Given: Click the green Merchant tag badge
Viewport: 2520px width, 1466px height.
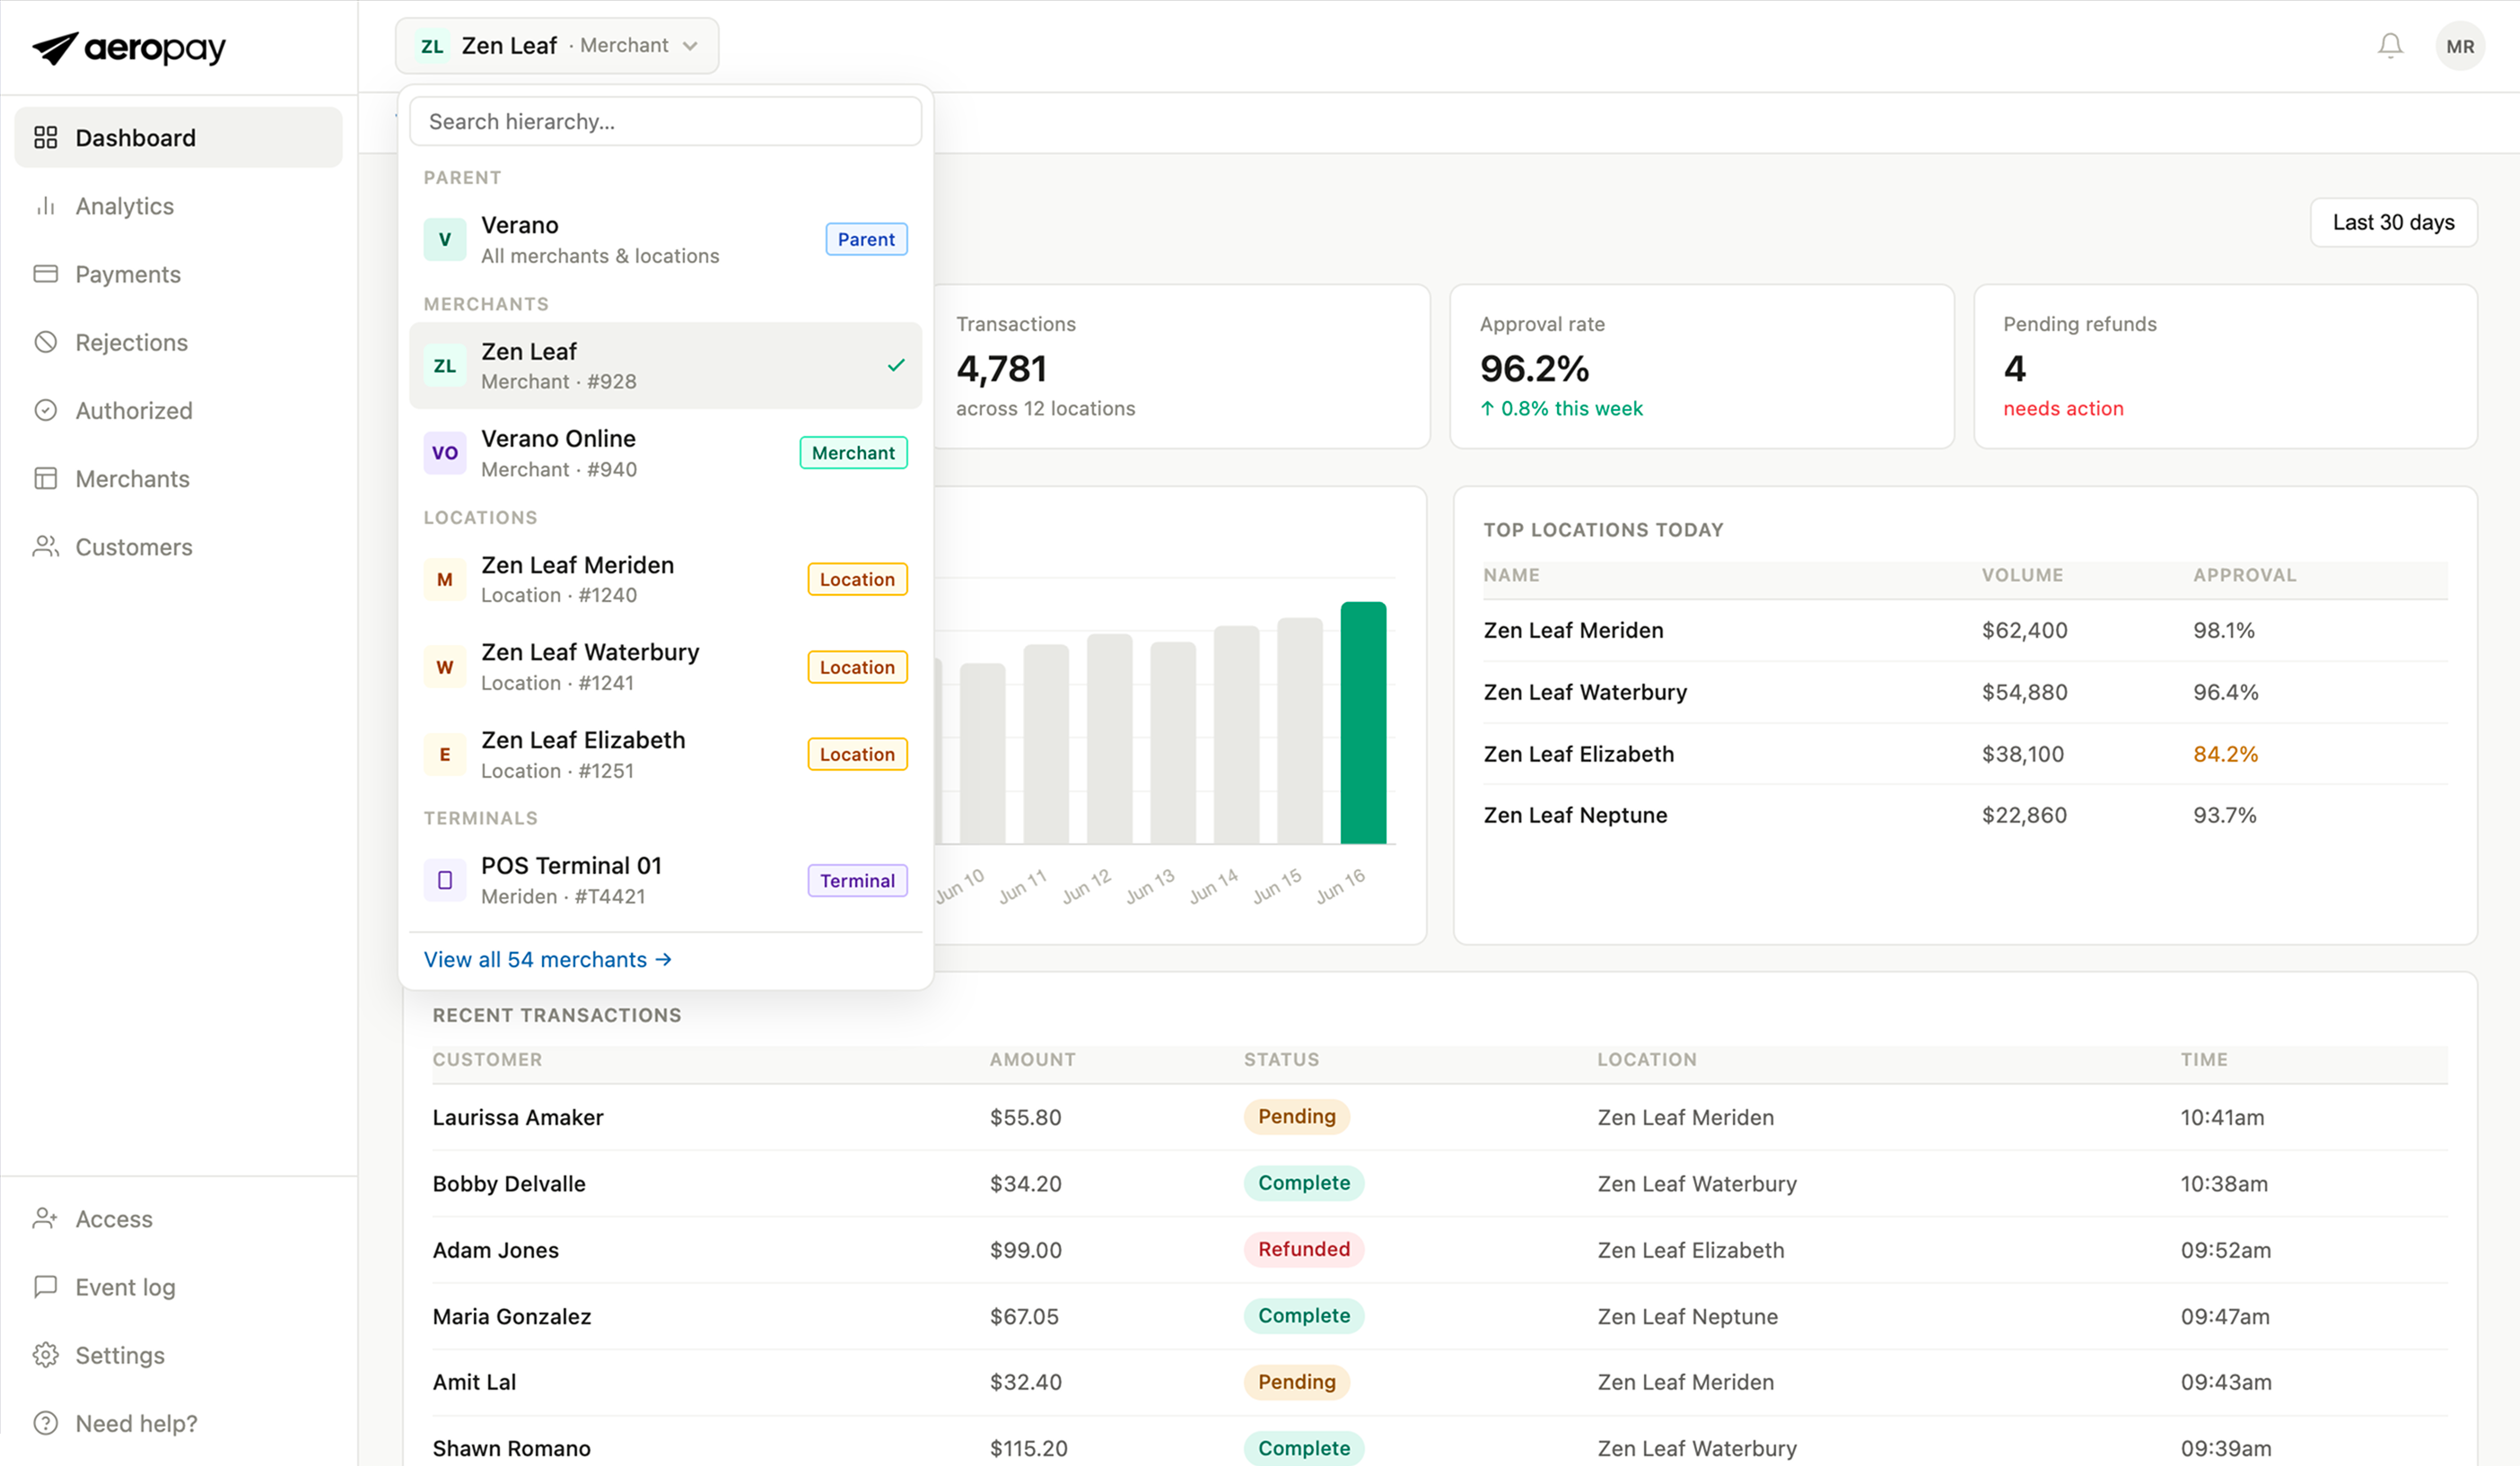Looking at the screenshot, I should [853, 453].
